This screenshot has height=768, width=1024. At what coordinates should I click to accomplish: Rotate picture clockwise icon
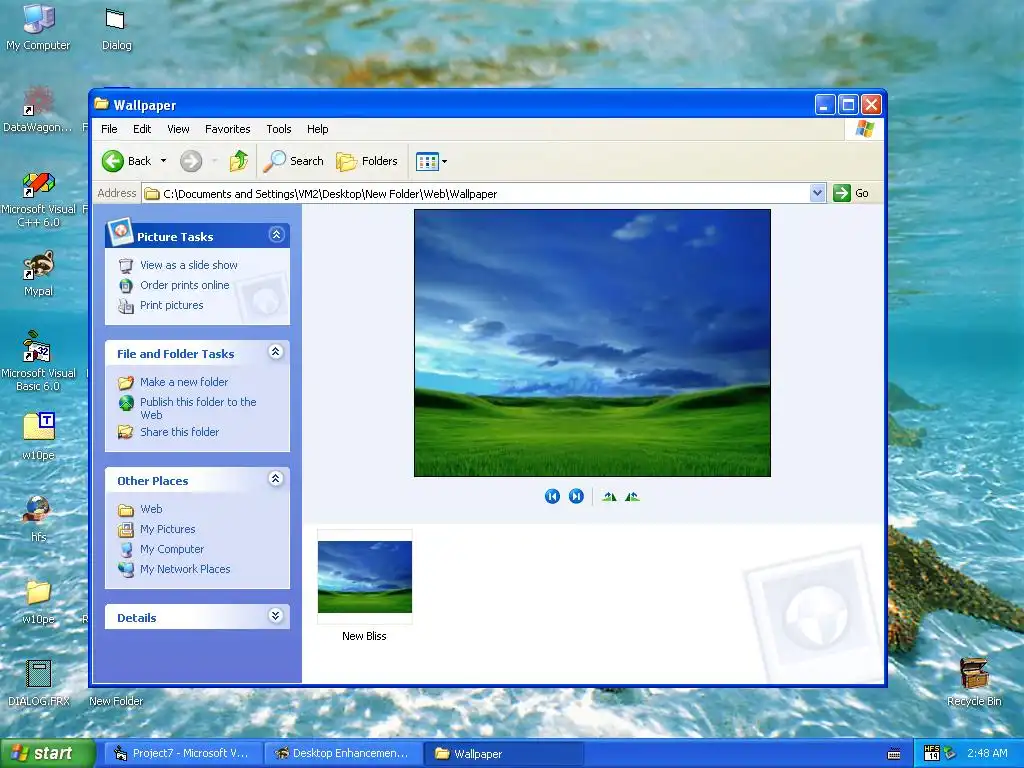point(609,496)
